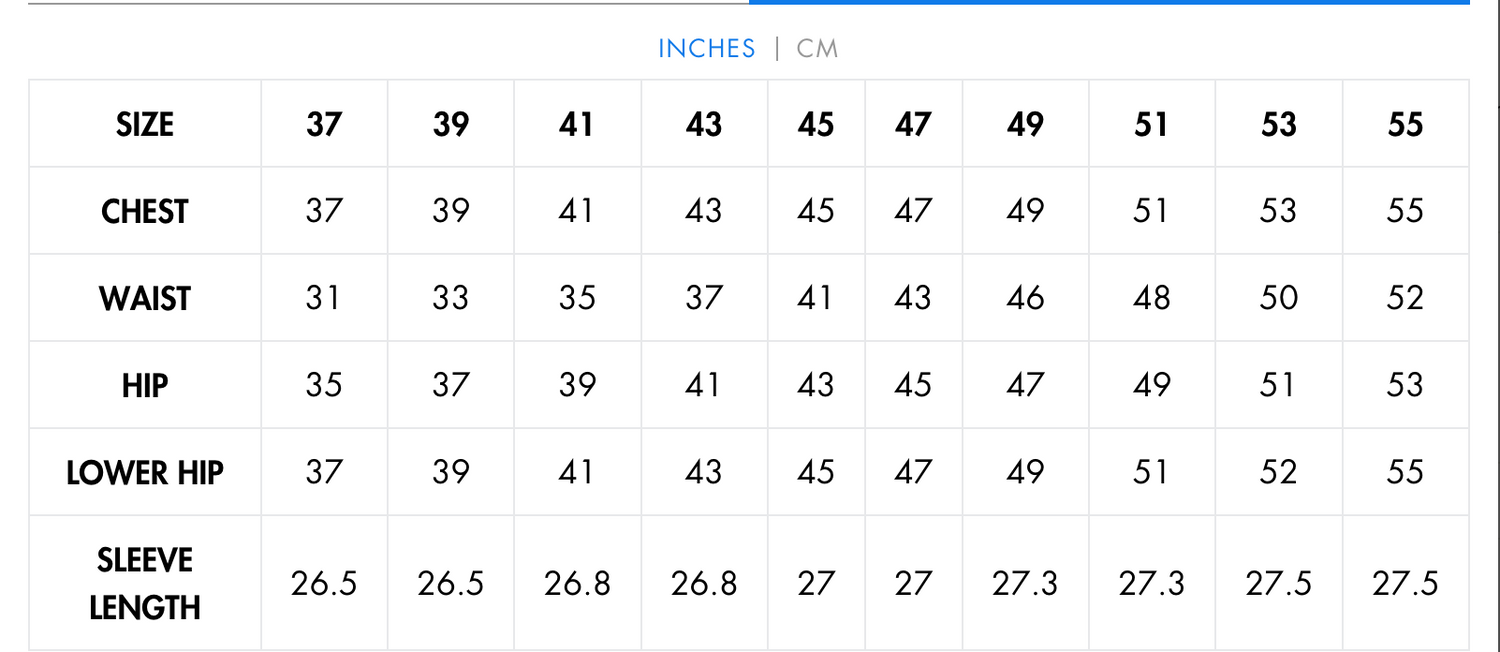Screen dimensions: 1500x652
Task: Select size 49 column header
Action: [x=1025, y=125]
